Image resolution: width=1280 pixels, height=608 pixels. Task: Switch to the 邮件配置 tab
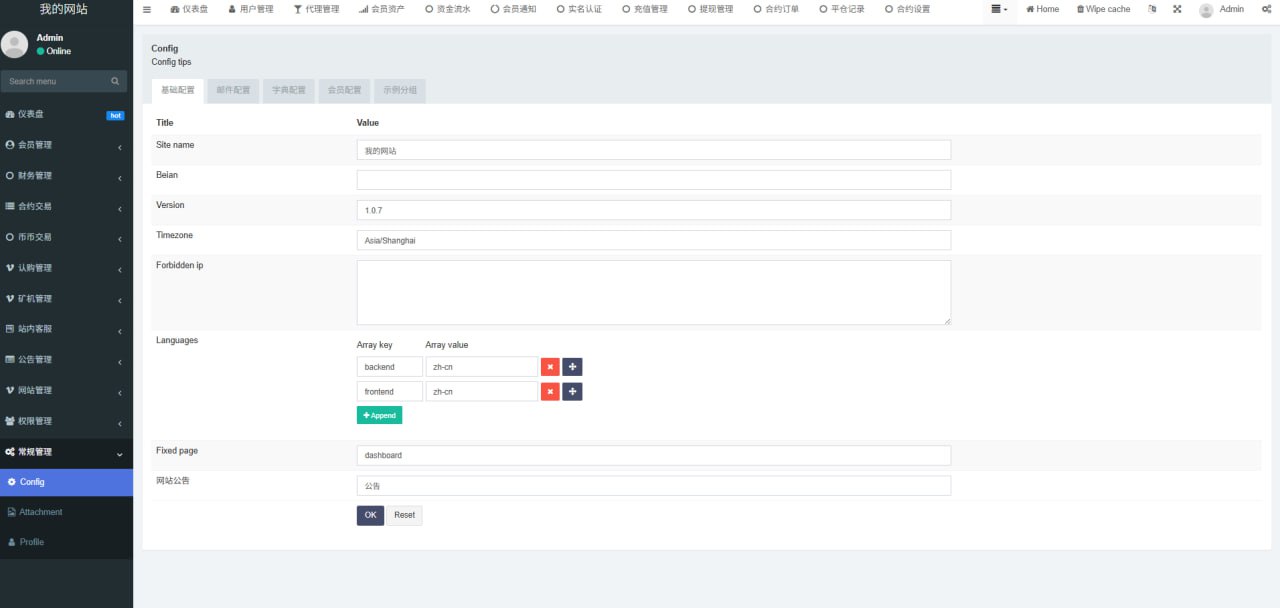click(x=233, y=90)
